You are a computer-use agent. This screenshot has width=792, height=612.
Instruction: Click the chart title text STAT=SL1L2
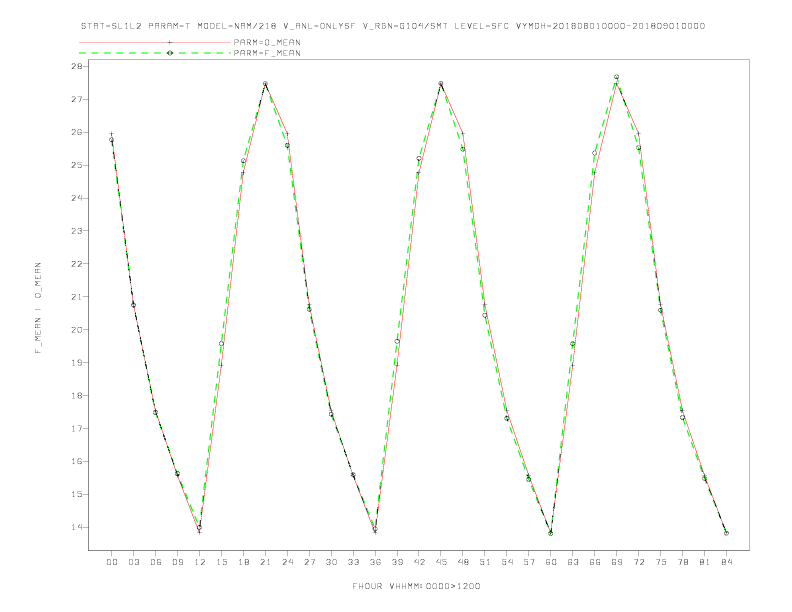[111, 26]
